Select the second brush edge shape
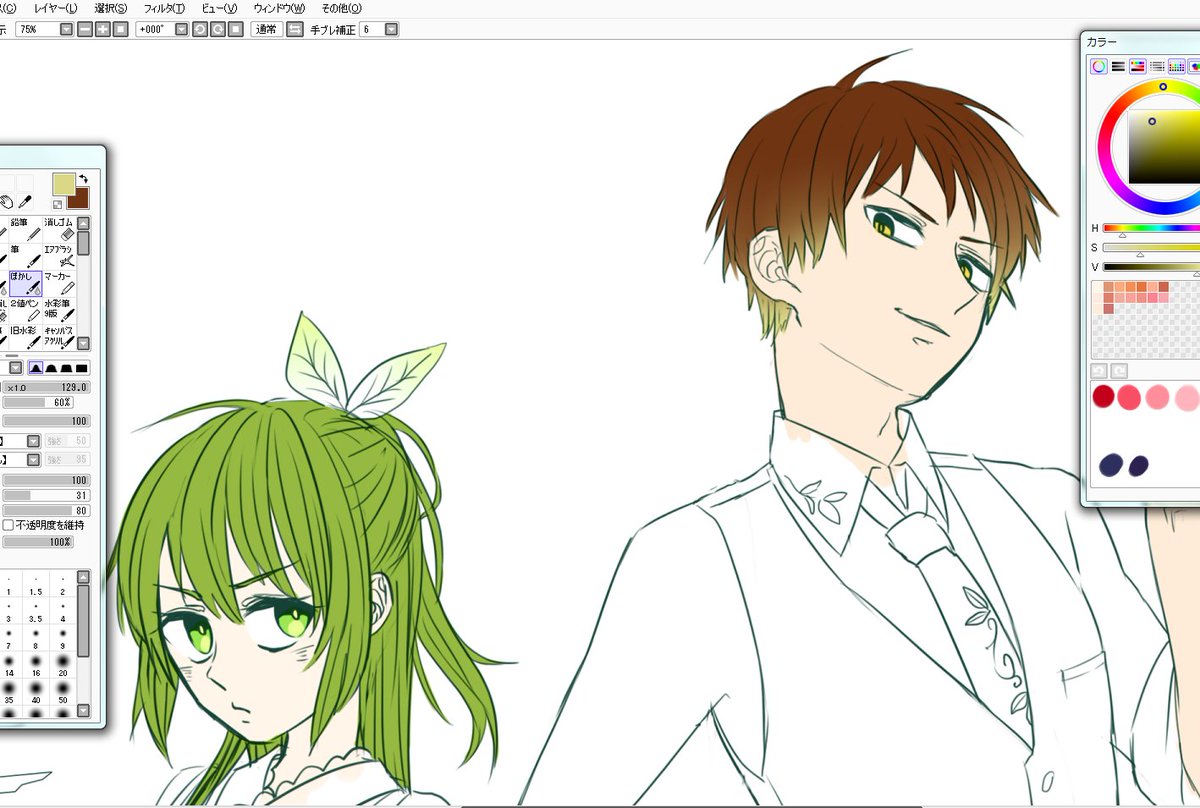 (x=52, y=368)
